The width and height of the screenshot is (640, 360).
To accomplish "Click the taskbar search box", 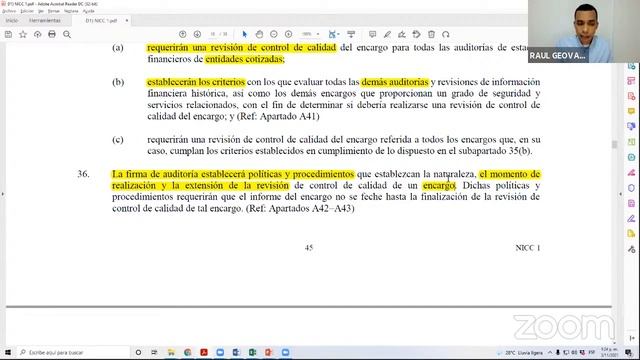I will coord(73,352).
